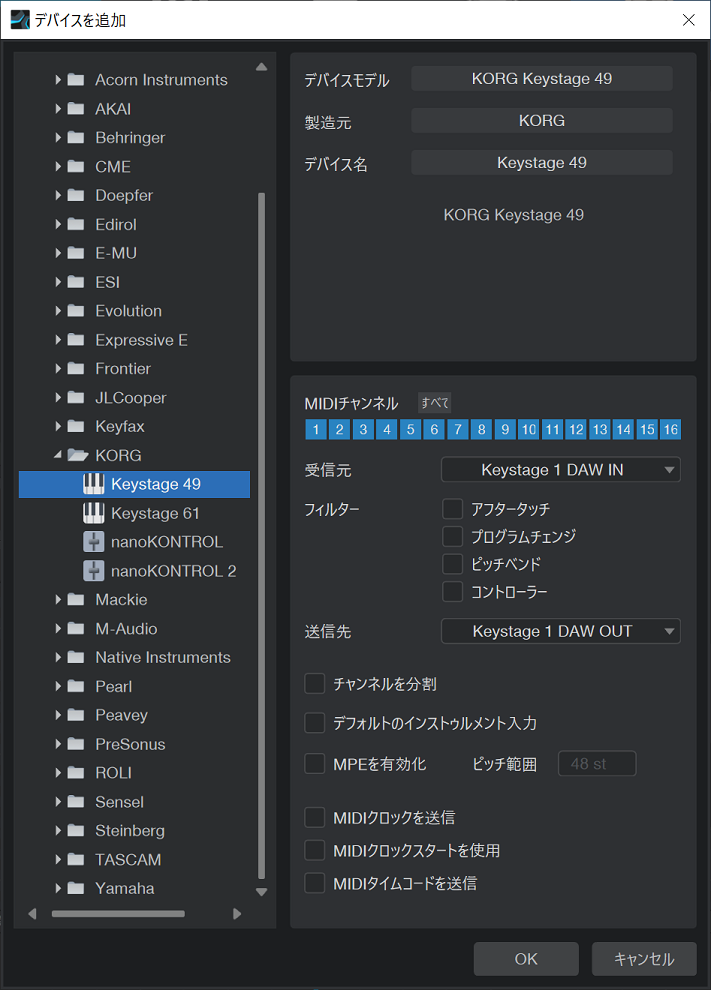Select the Keystage 61 keyboard icon
Screen dimensions: 711x990
pos(93,513)
